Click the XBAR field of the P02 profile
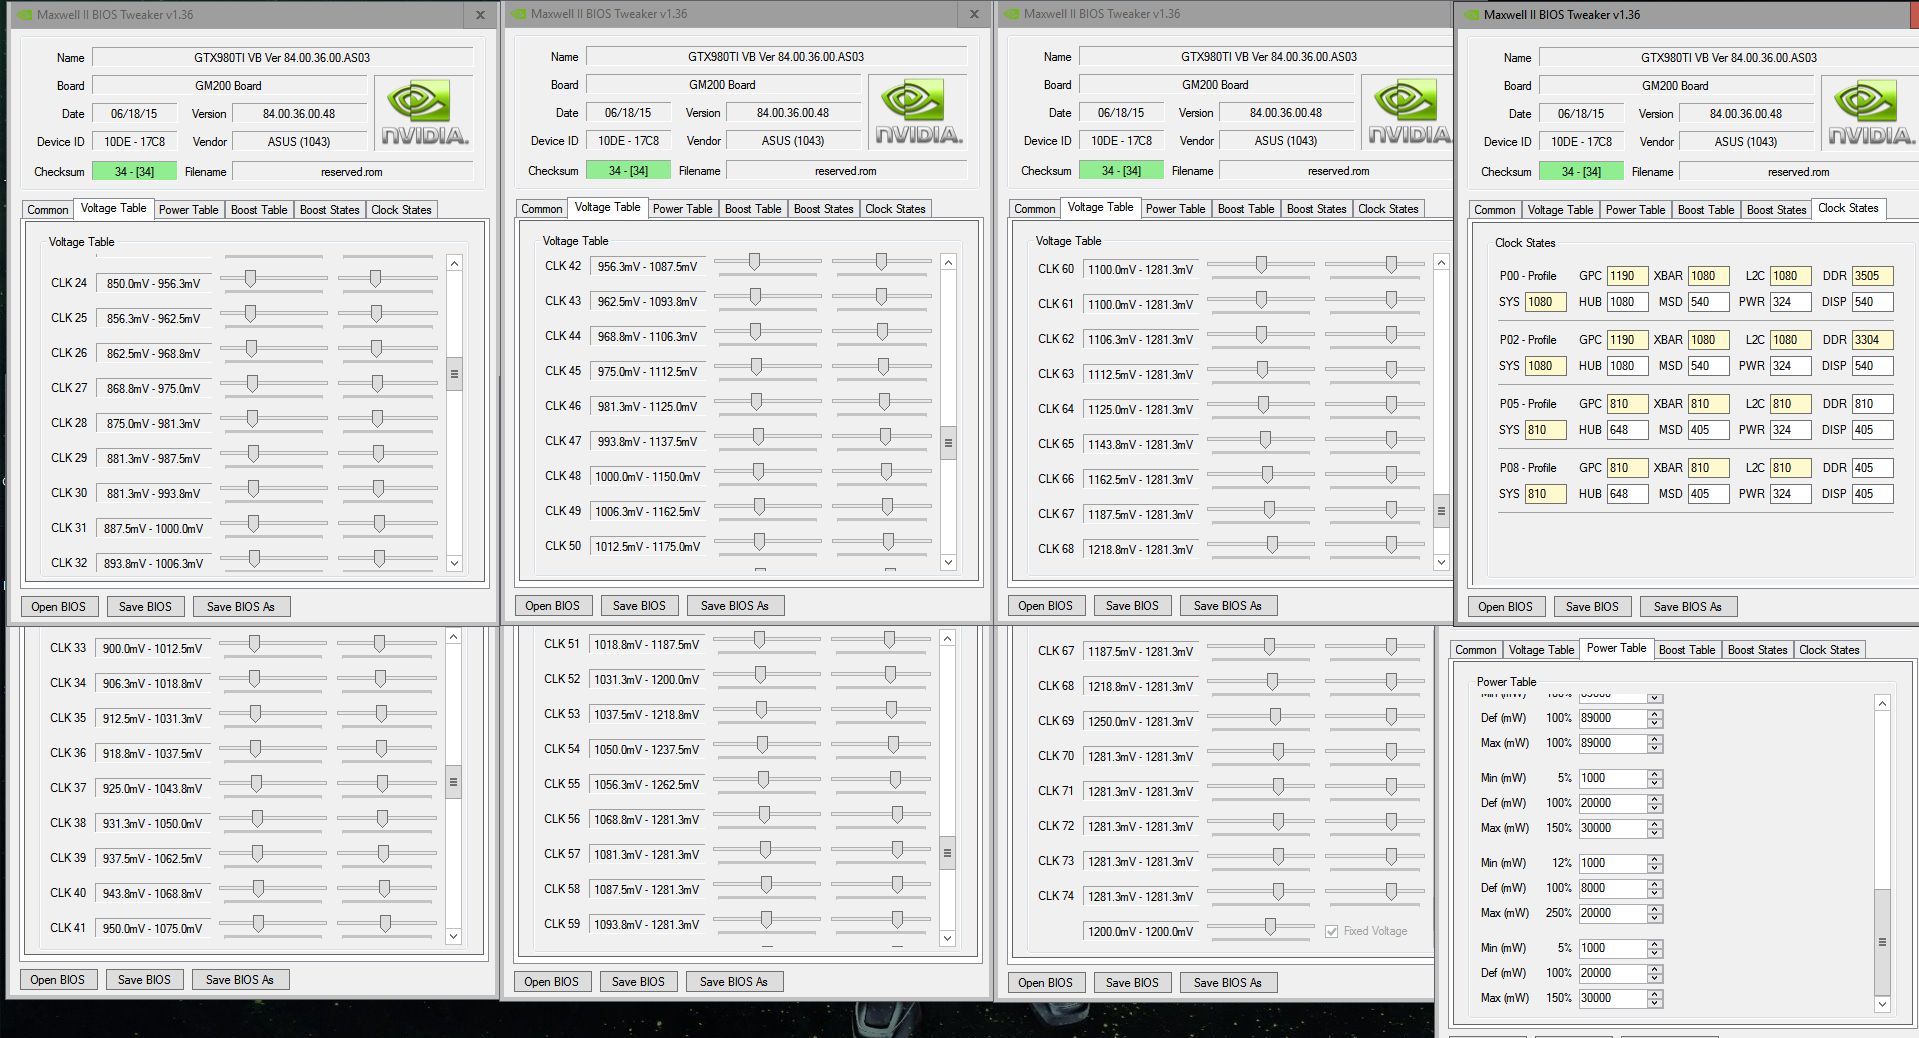 tap(1709, 340)
